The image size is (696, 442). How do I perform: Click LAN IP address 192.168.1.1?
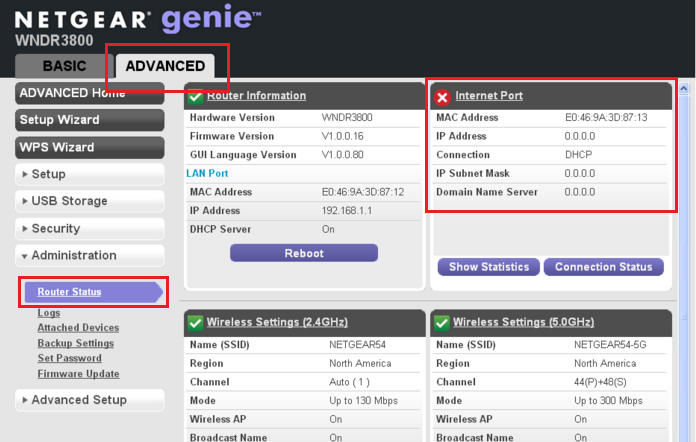347,210
